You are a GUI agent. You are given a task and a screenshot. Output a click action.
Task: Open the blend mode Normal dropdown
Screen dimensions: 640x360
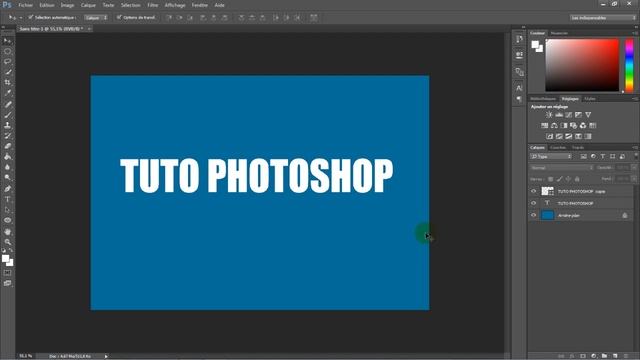561,168
